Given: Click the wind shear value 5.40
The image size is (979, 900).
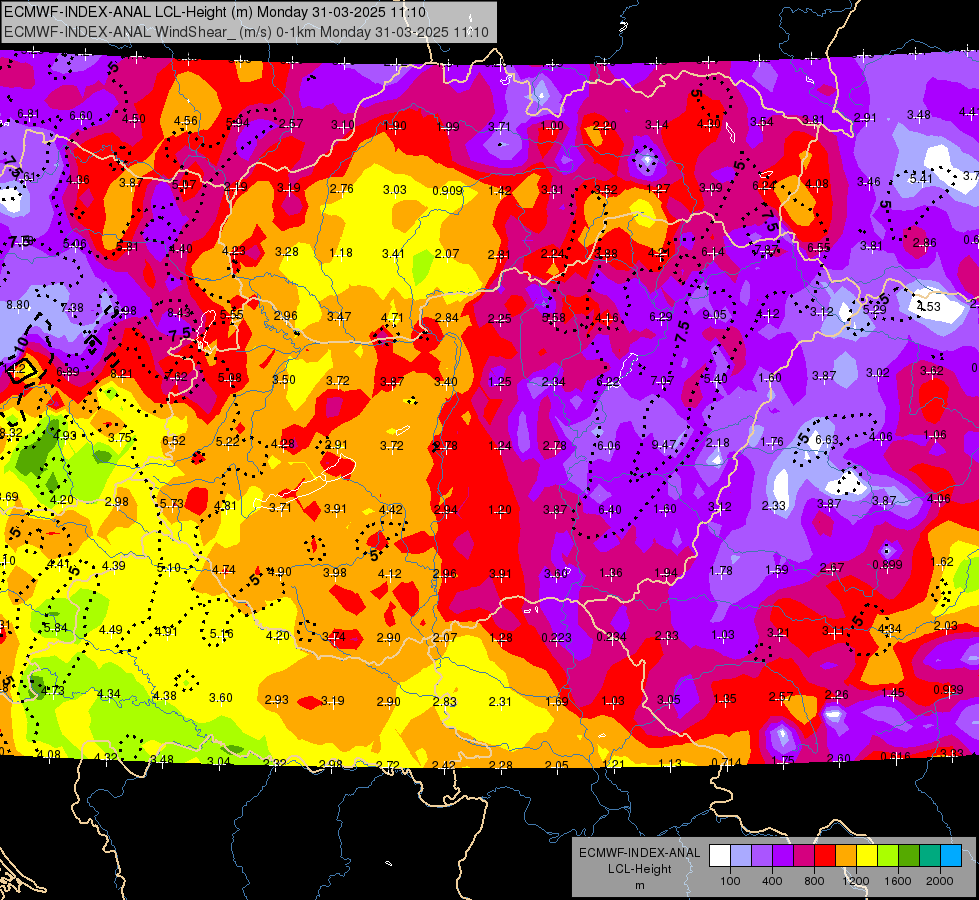Looking at the screenshot, I should [x=716, y=378].
